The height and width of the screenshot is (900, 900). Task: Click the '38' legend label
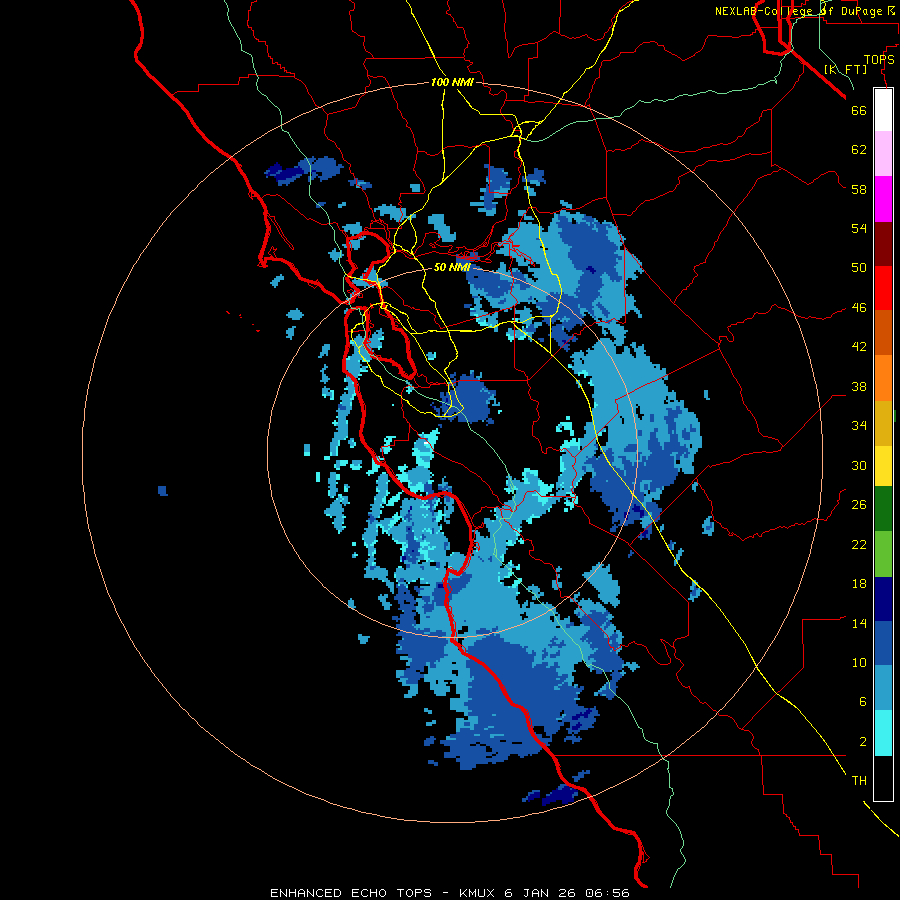[859, 386]
